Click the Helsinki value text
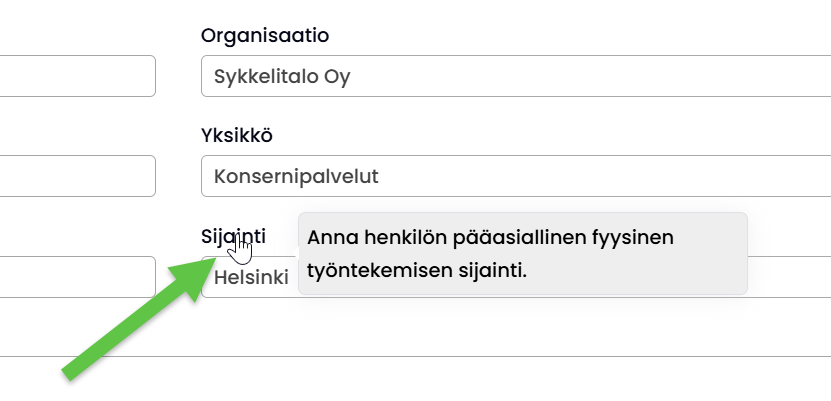The height and width of the screenshot is (401, 831). pyautogui.click(x=250, y=277)
